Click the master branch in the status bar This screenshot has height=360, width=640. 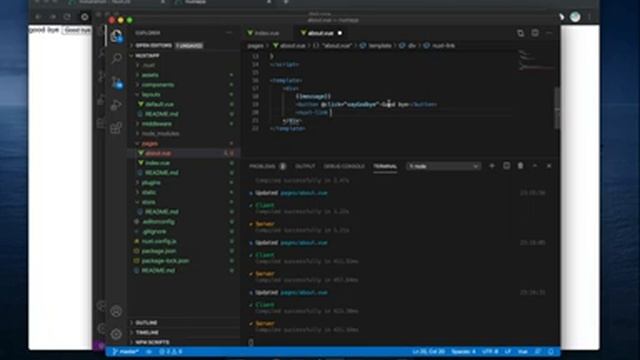click(x=126, y=351)
